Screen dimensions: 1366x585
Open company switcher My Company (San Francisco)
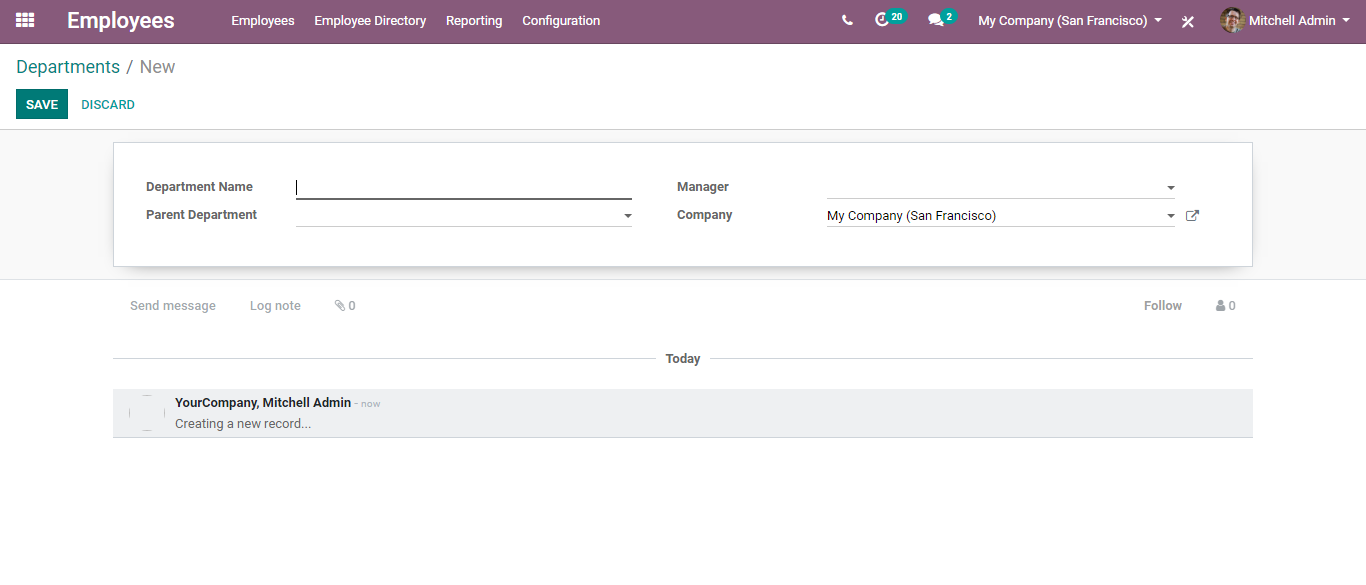pos(1070,20)
